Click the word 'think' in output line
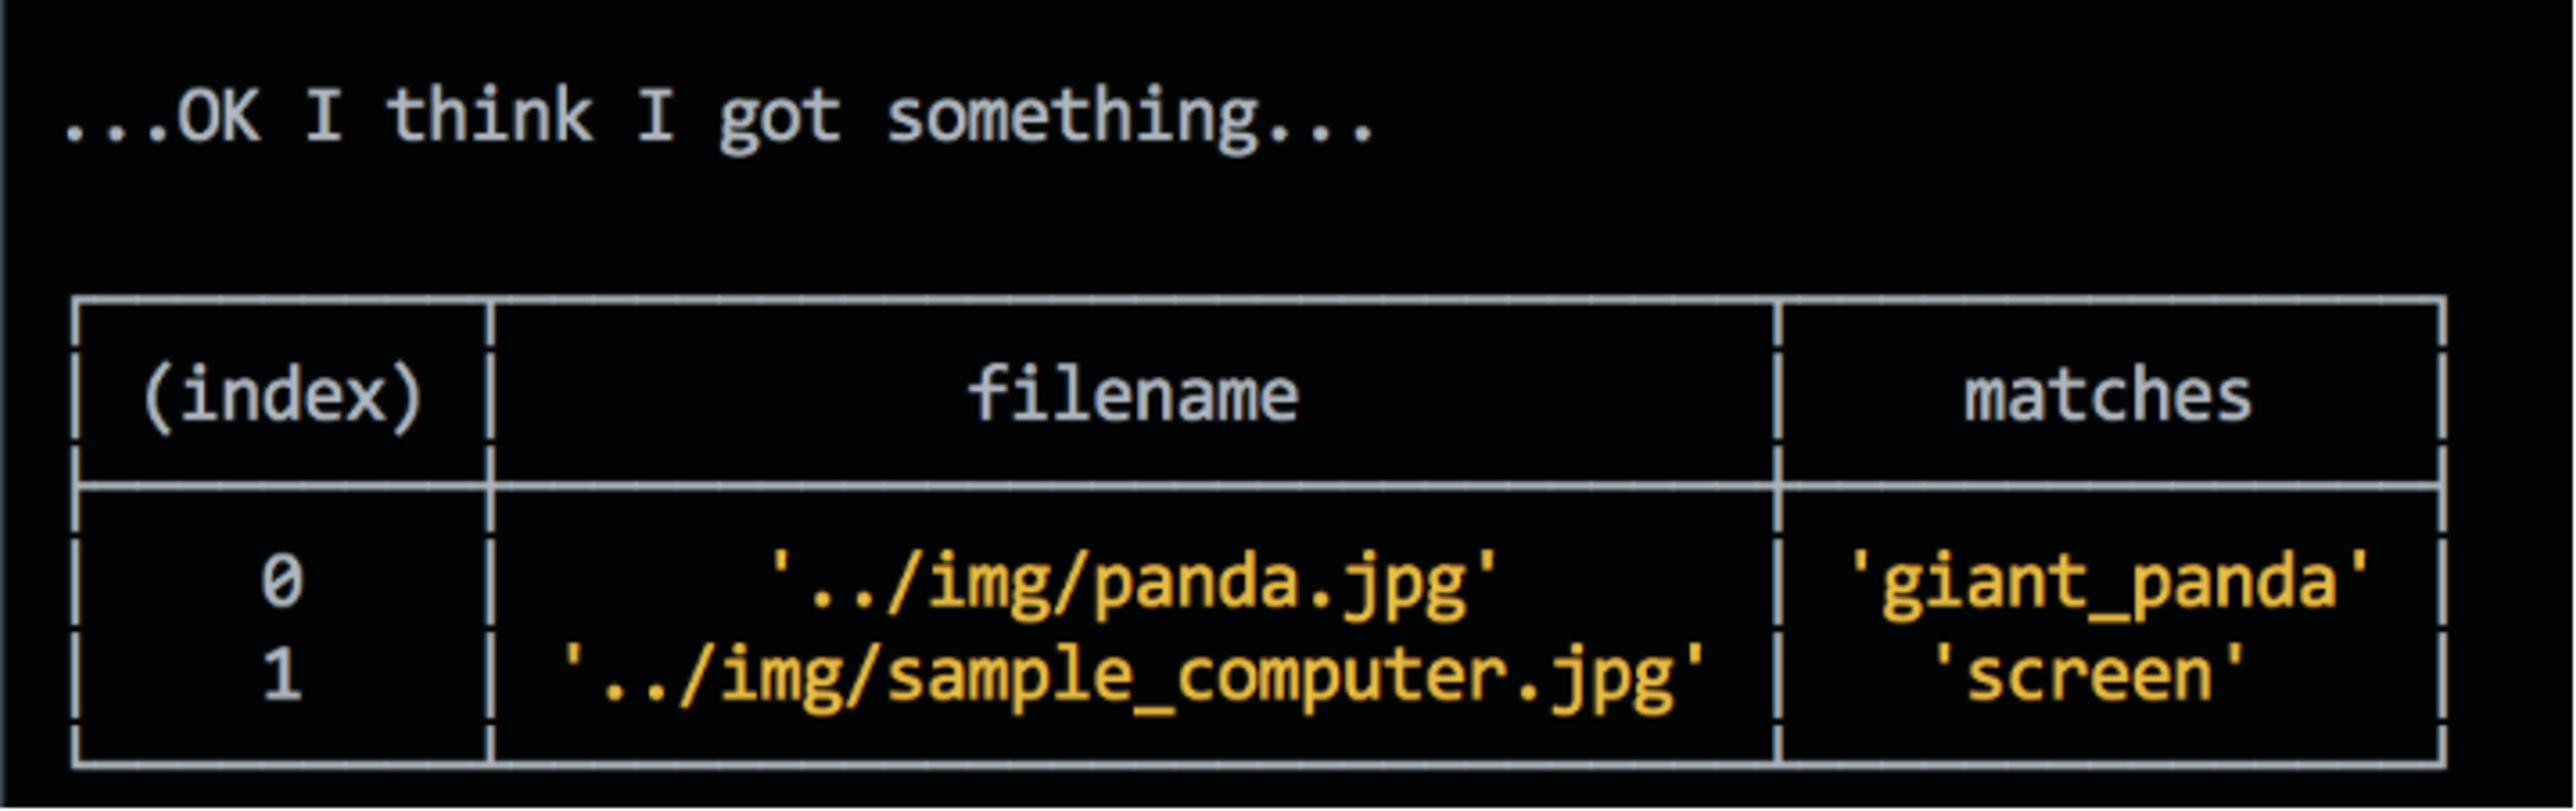This screenshot has width=2576, height=811. [490, 114]
